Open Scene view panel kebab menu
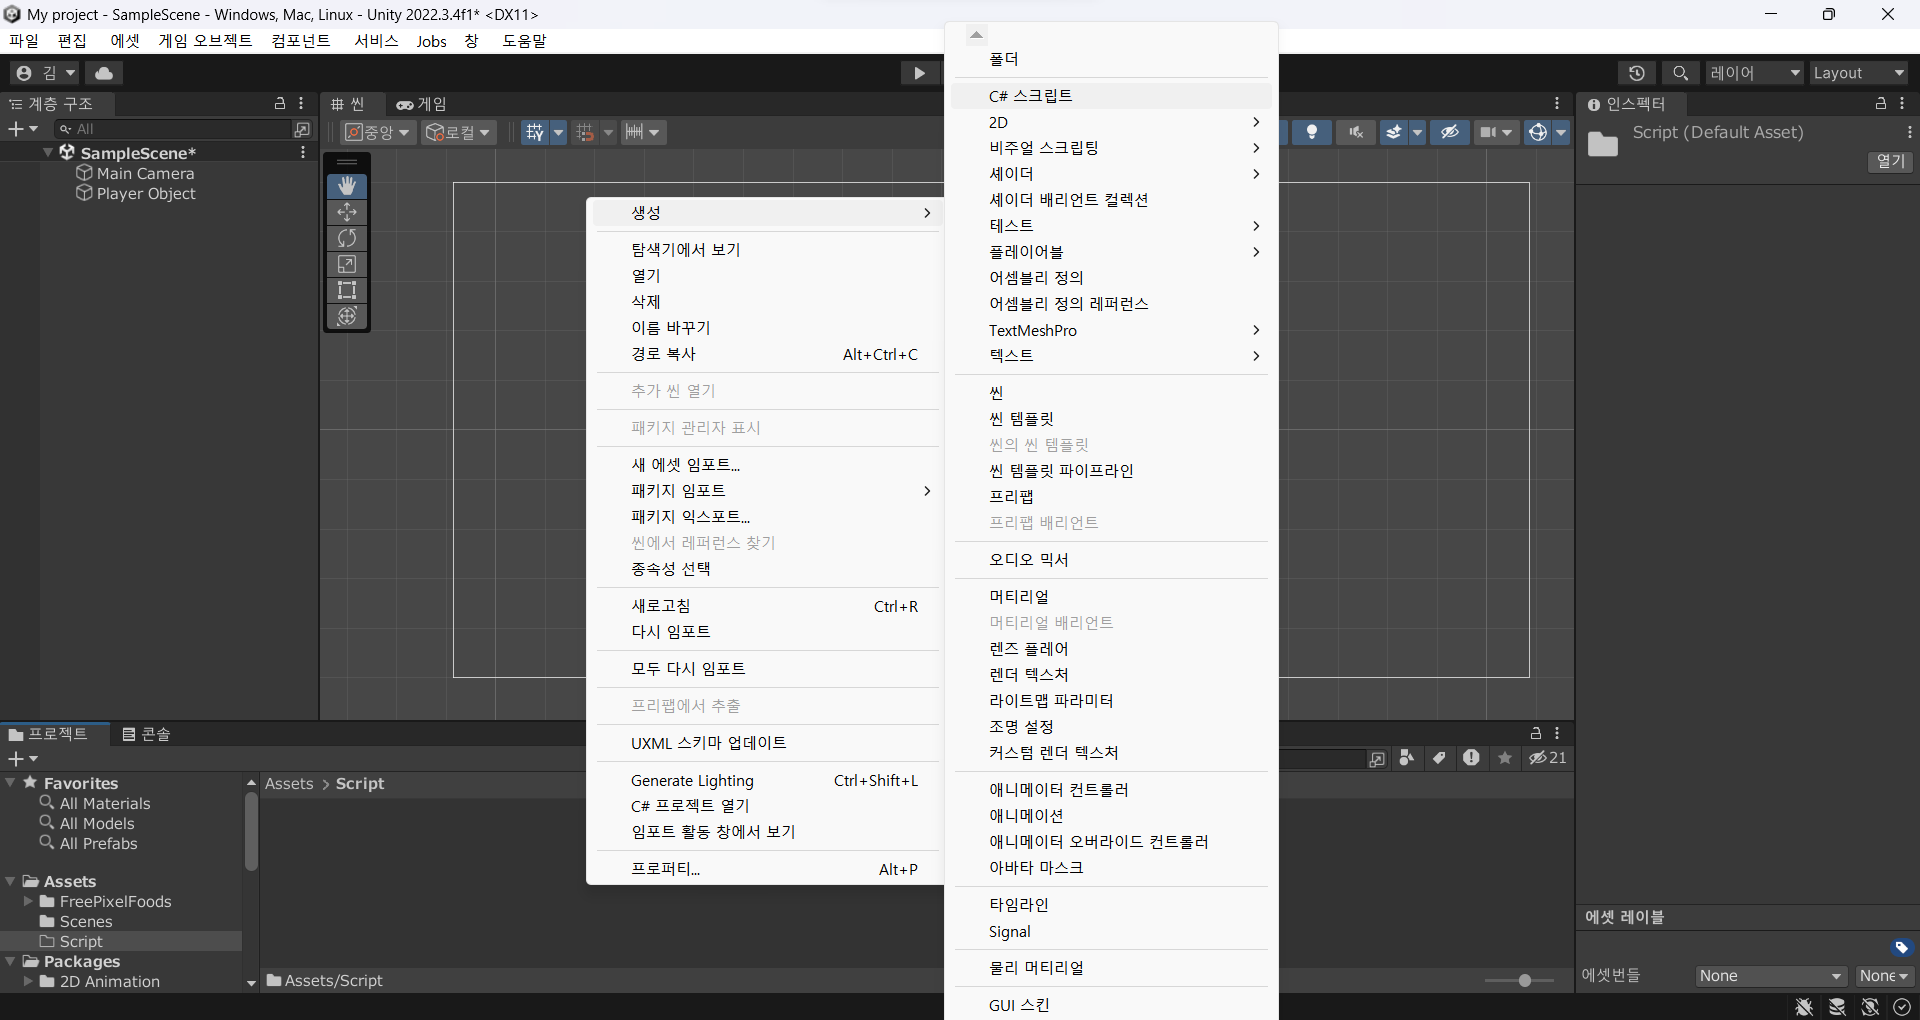Viewport: 1920px width, 1020px height. pos(1557,103)
